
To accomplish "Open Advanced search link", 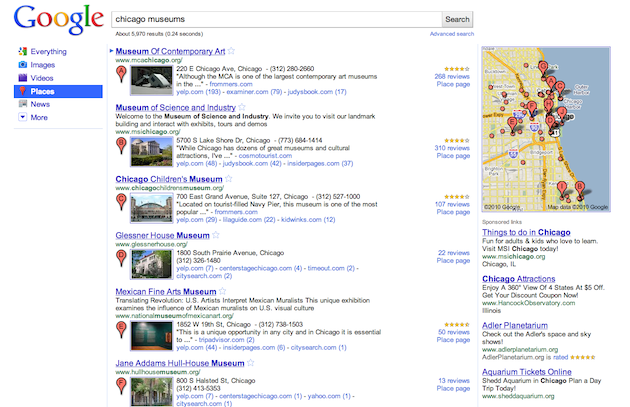I will 452,34.
